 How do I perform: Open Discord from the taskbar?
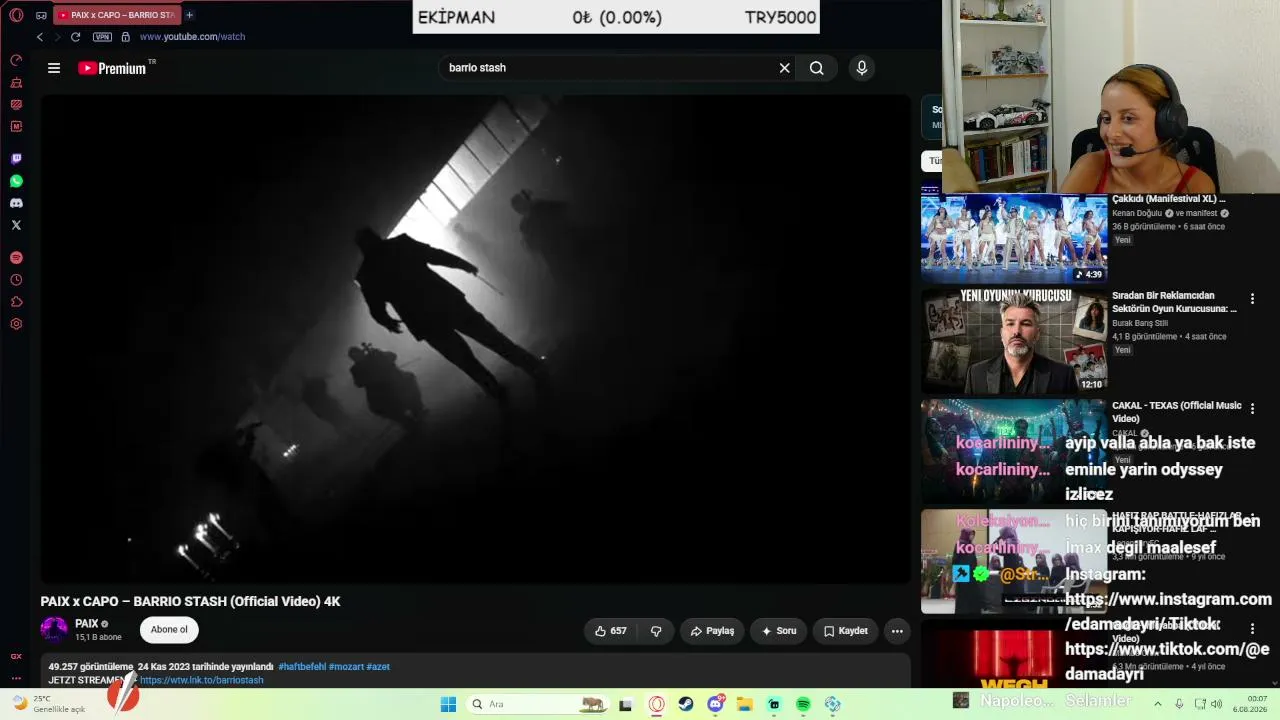715,704
